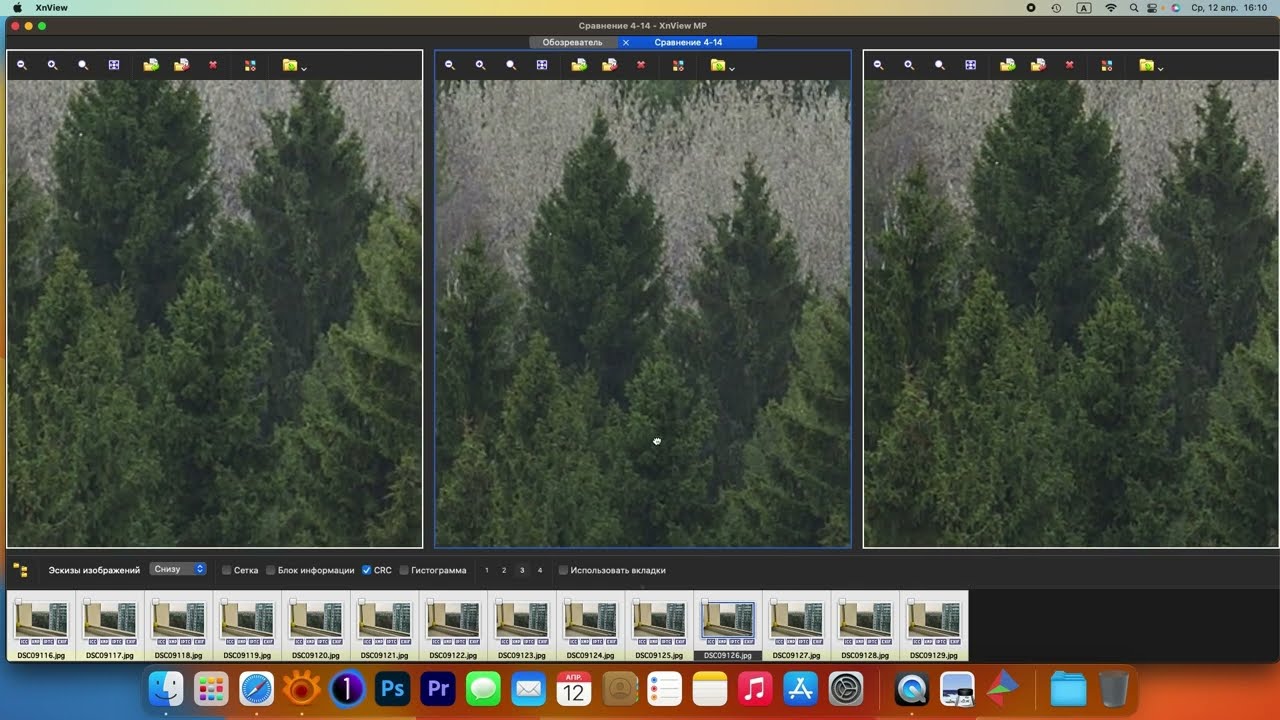Select the 'Сравнение 4-14' tab
This screenshot has width=1280, height=720.
pos(688,43)
